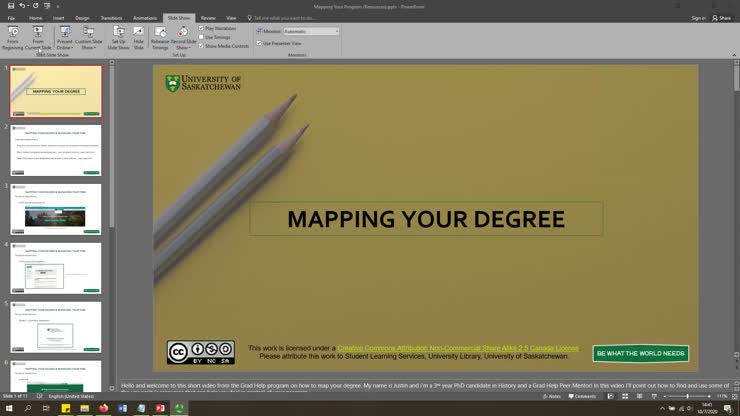Expand Custom Slide Show dropdown

[89, 42]
